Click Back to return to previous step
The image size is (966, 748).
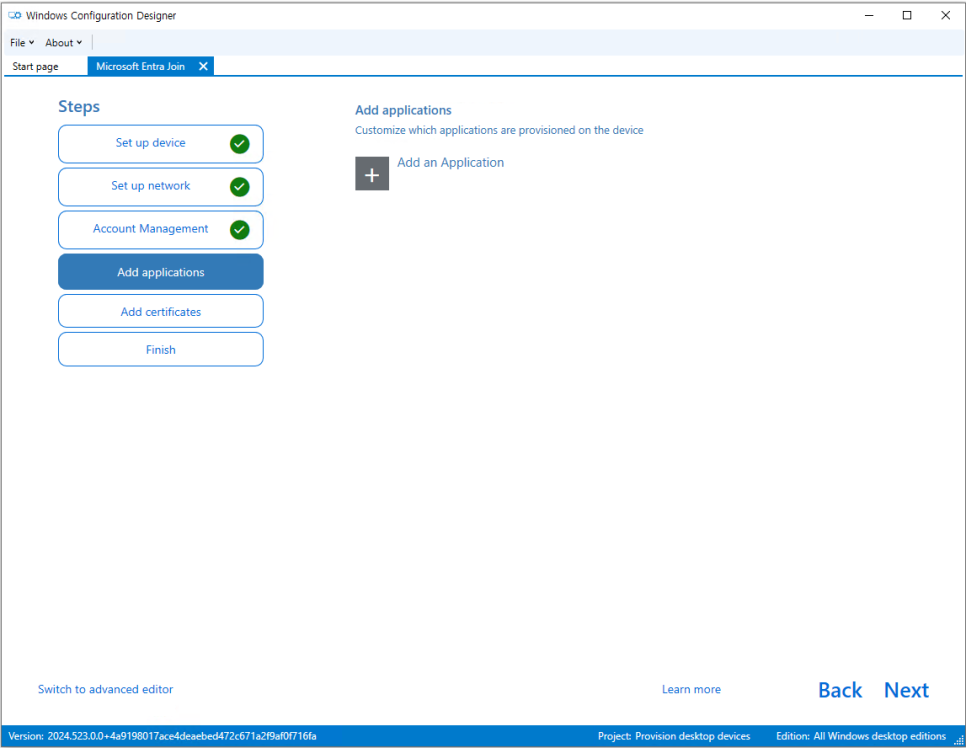(840, 689)
